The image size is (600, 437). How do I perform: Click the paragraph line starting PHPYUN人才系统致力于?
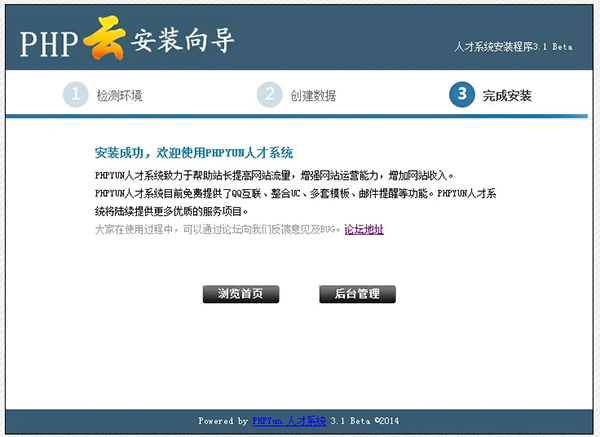point(274,176)
